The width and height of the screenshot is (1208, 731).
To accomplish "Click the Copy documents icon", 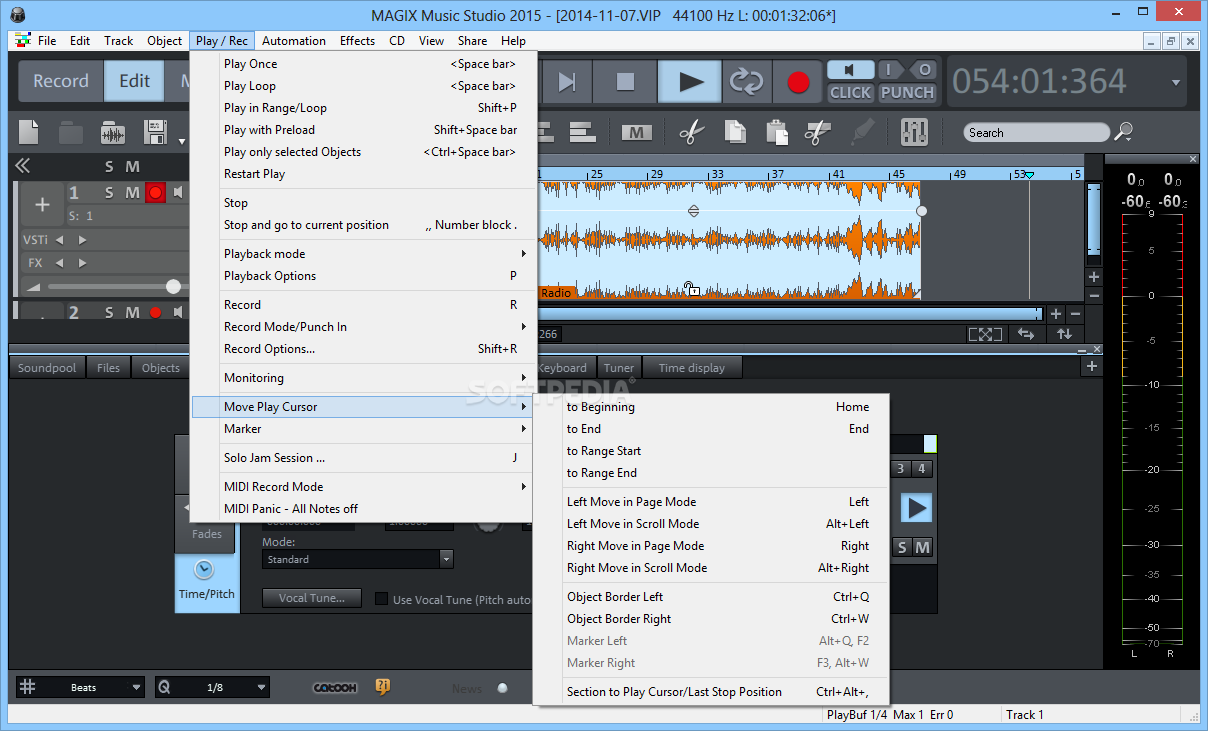I will (735, 132).
